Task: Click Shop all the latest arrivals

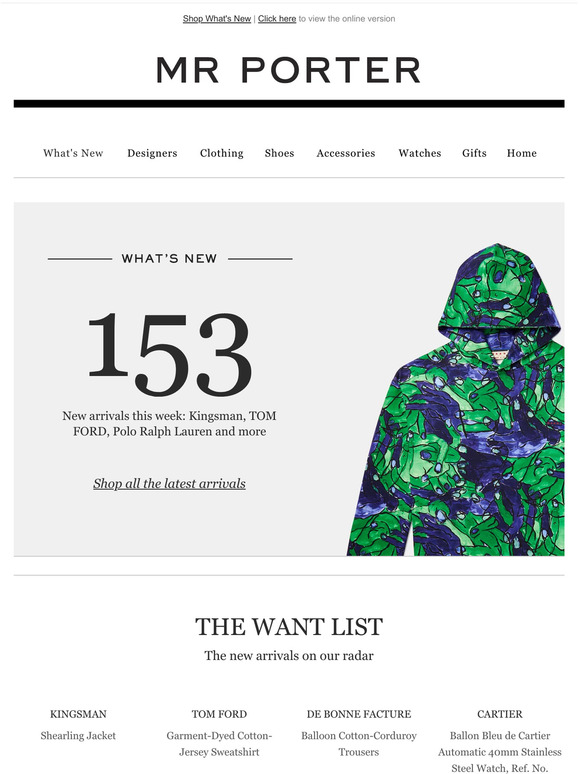Action: (169, 484)
